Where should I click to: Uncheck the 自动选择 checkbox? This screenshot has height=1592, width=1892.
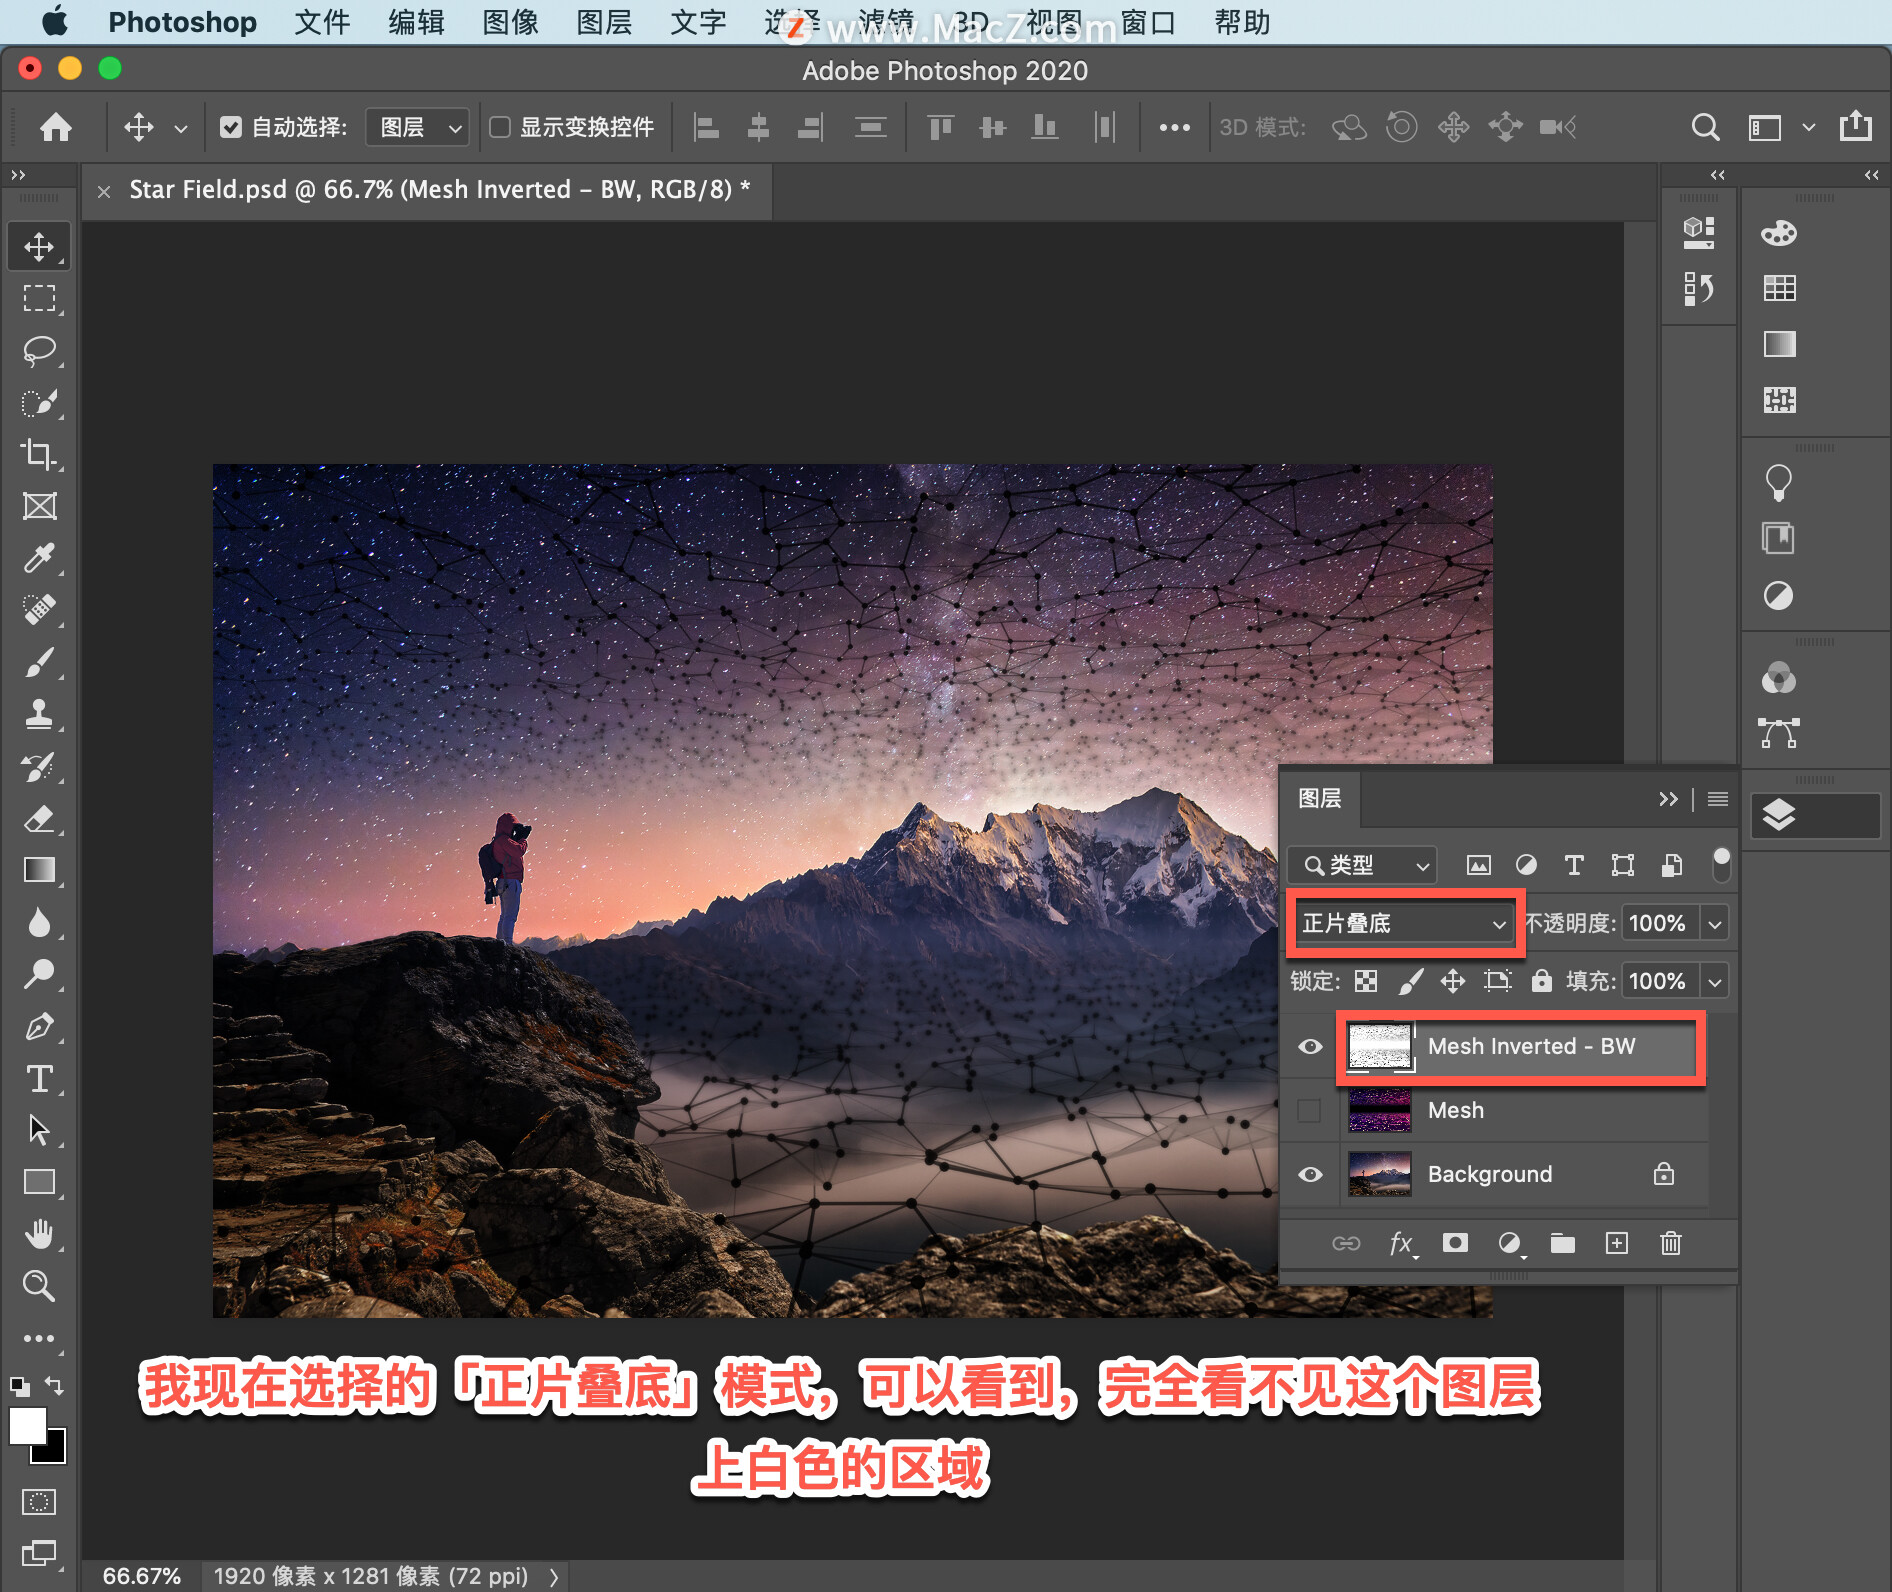pos(231,127)
